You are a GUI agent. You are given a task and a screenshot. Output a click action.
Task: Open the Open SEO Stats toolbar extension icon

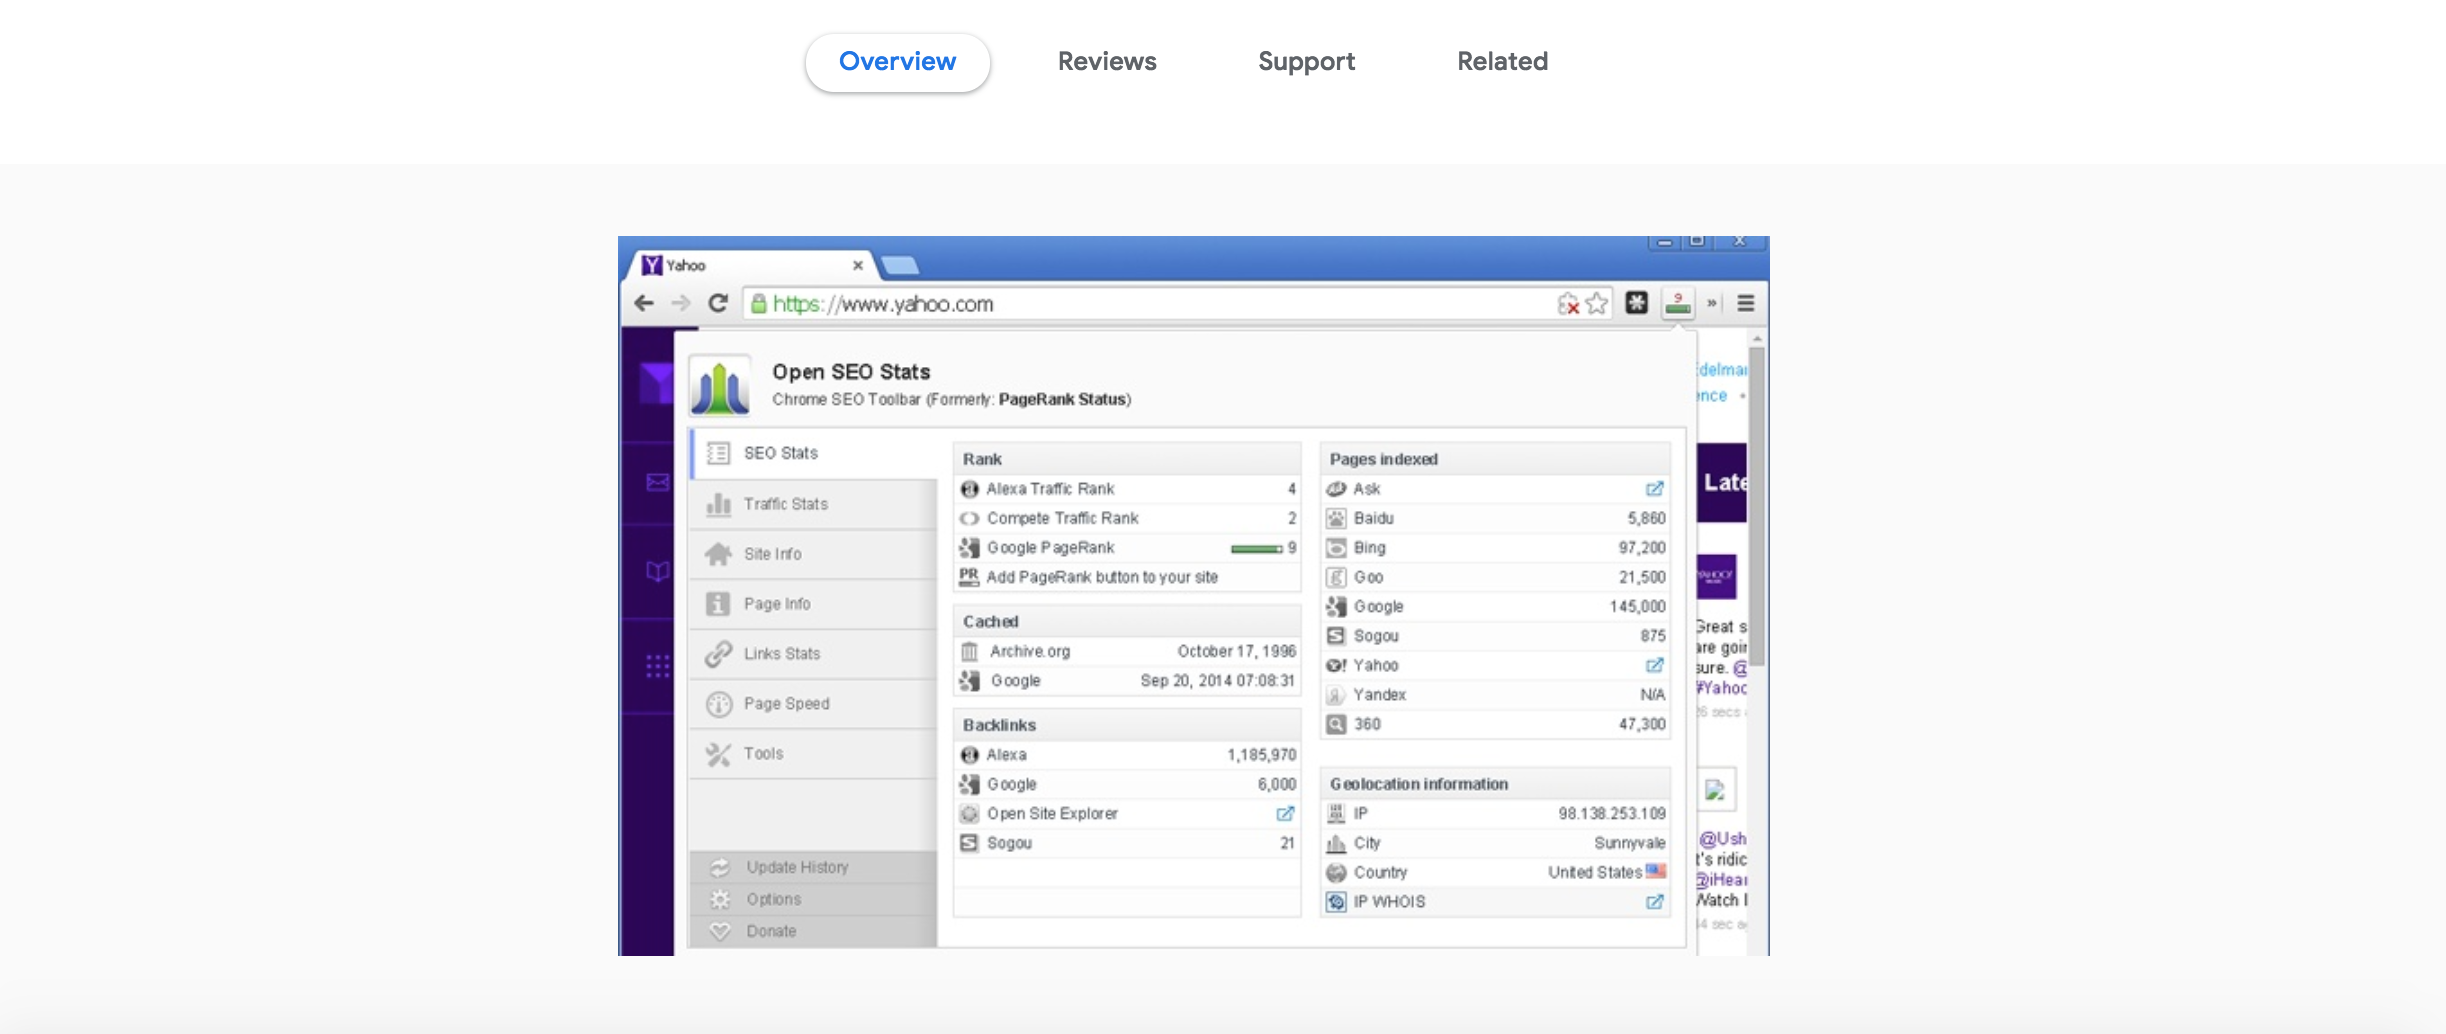[x=1678, y=303]
